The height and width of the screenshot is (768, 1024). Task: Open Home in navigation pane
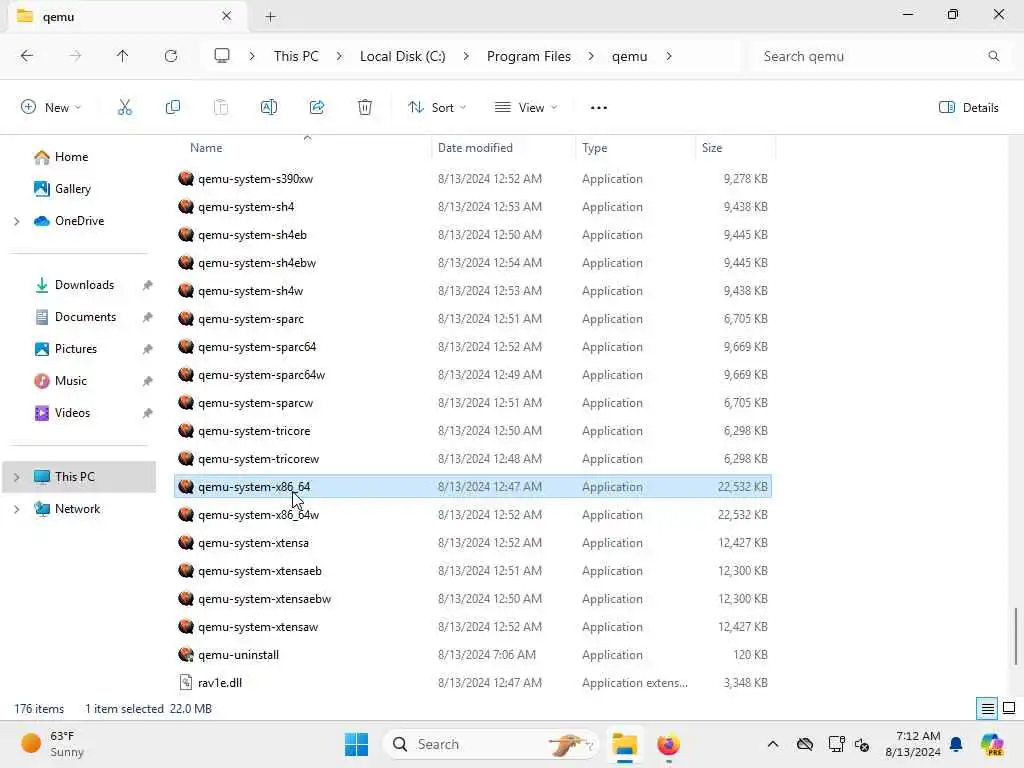(71, 157)
